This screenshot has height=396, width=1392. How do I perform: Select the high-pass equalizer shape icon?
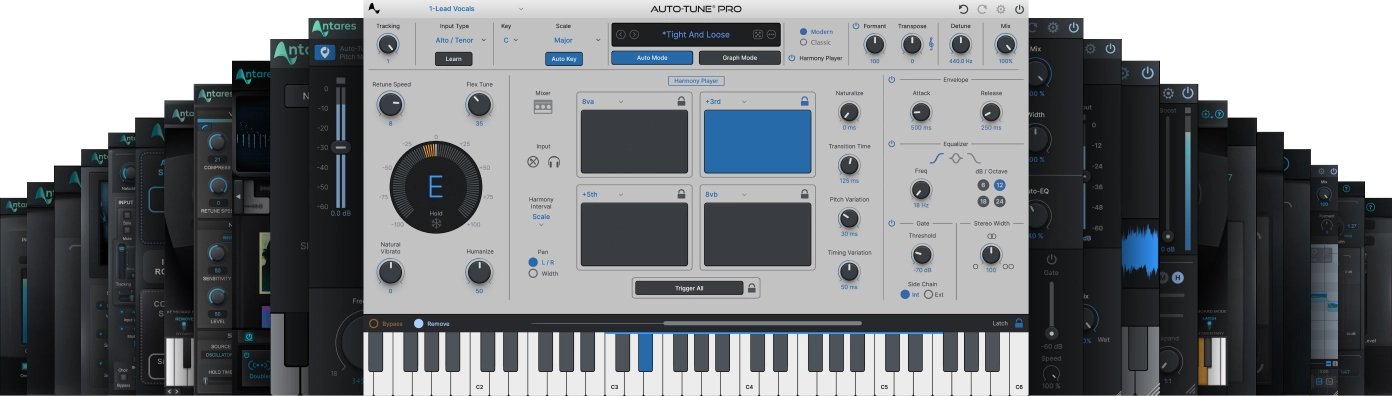pos(936,158)
